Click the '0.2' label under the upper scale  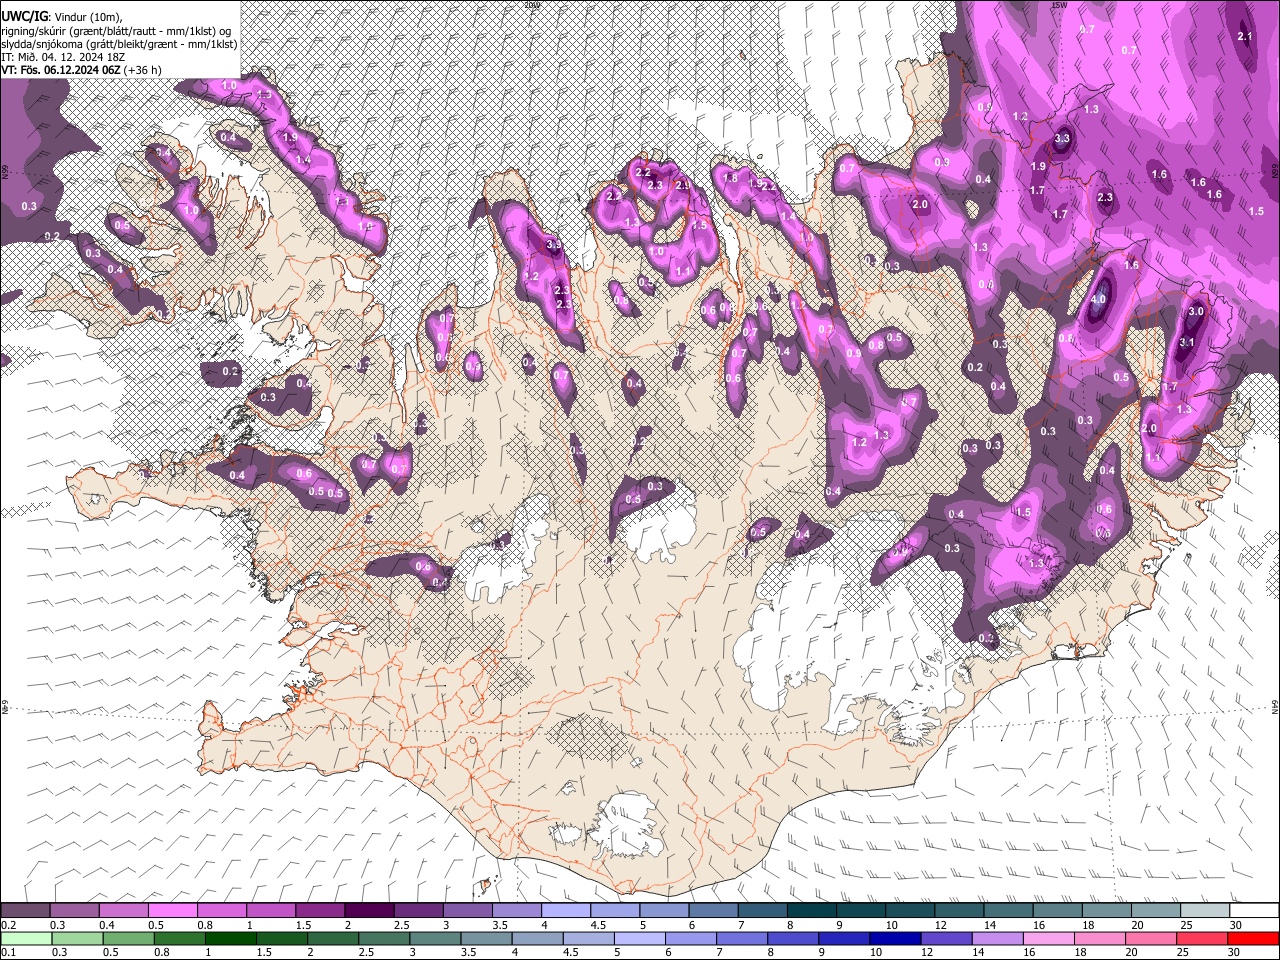point(7,925)
